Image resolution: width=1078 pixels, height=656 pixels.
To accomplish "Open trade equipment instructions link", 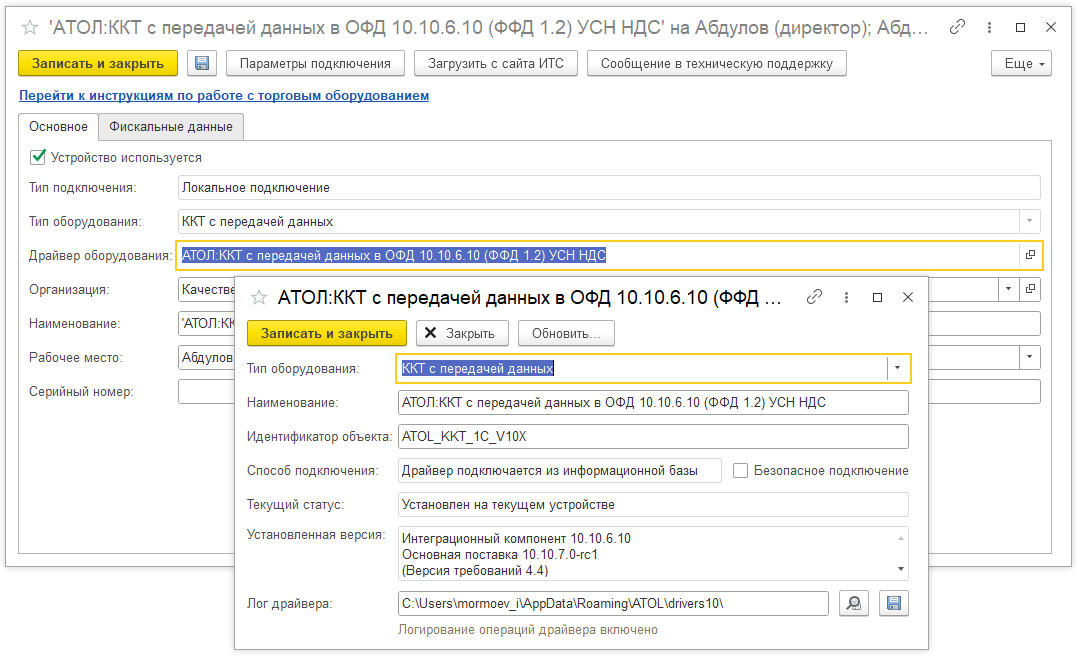I will point(224,96).
